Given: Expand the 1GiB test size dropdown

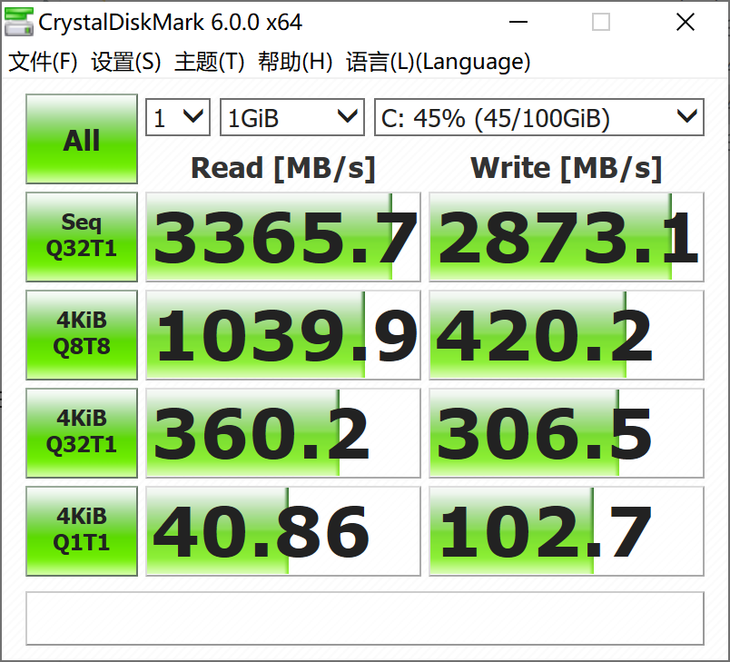Looking at the screenshot, I should [x=291, y=118].
